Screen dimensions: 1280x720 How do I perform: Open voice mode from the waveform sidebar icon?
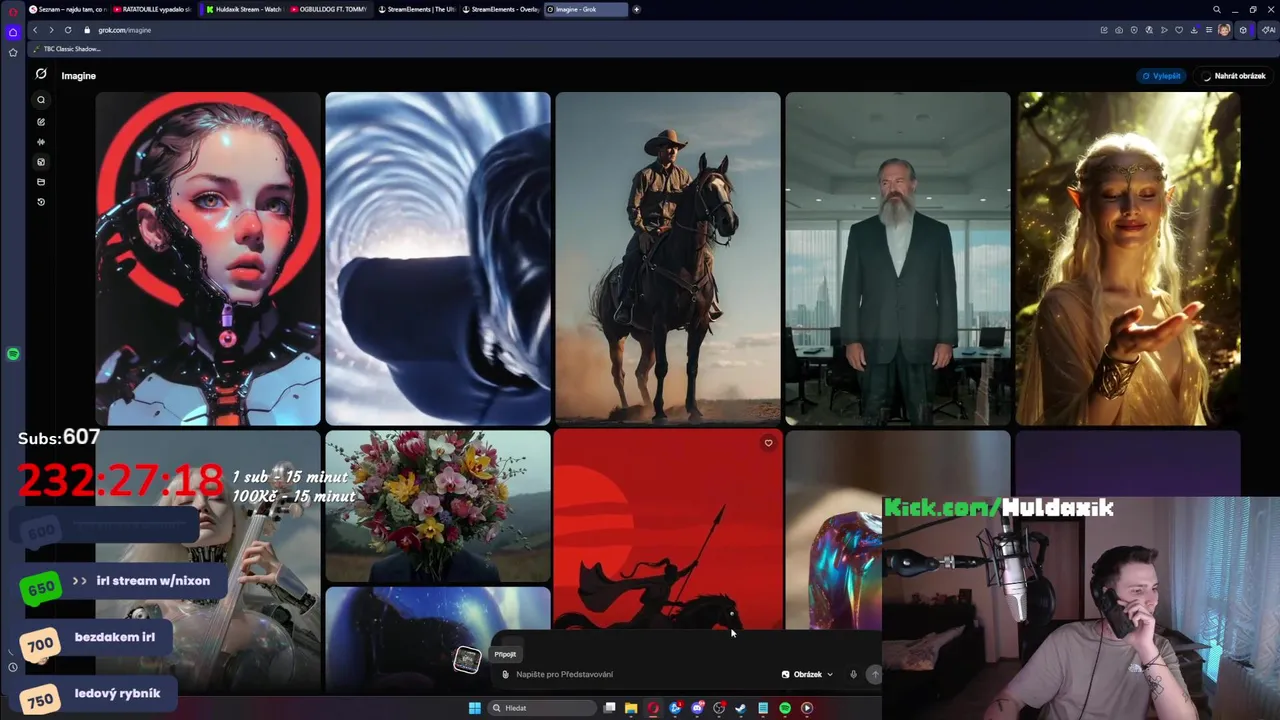point(41,142)
